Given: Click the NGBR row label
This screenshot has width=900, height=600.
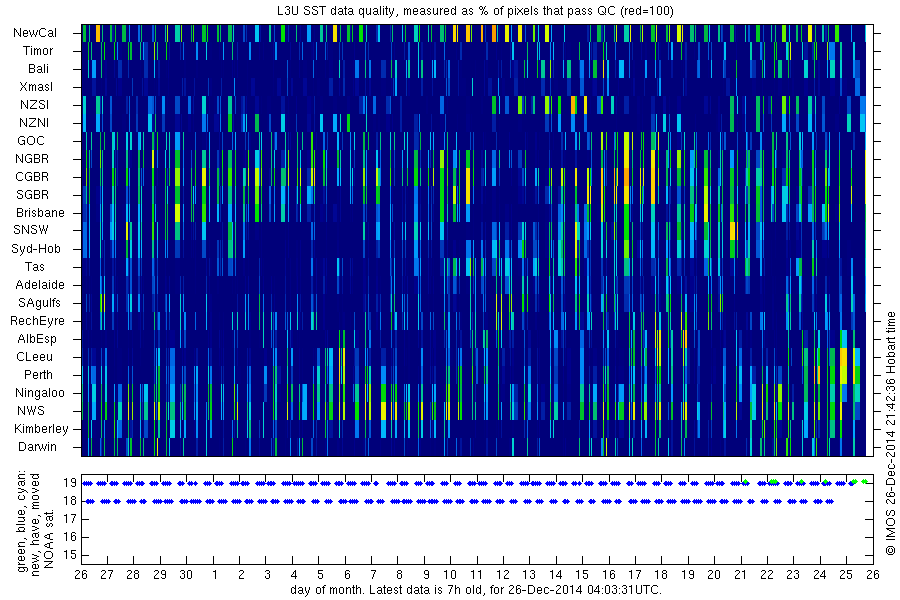Looking at the screenshot, I should (x=32, y=158).
